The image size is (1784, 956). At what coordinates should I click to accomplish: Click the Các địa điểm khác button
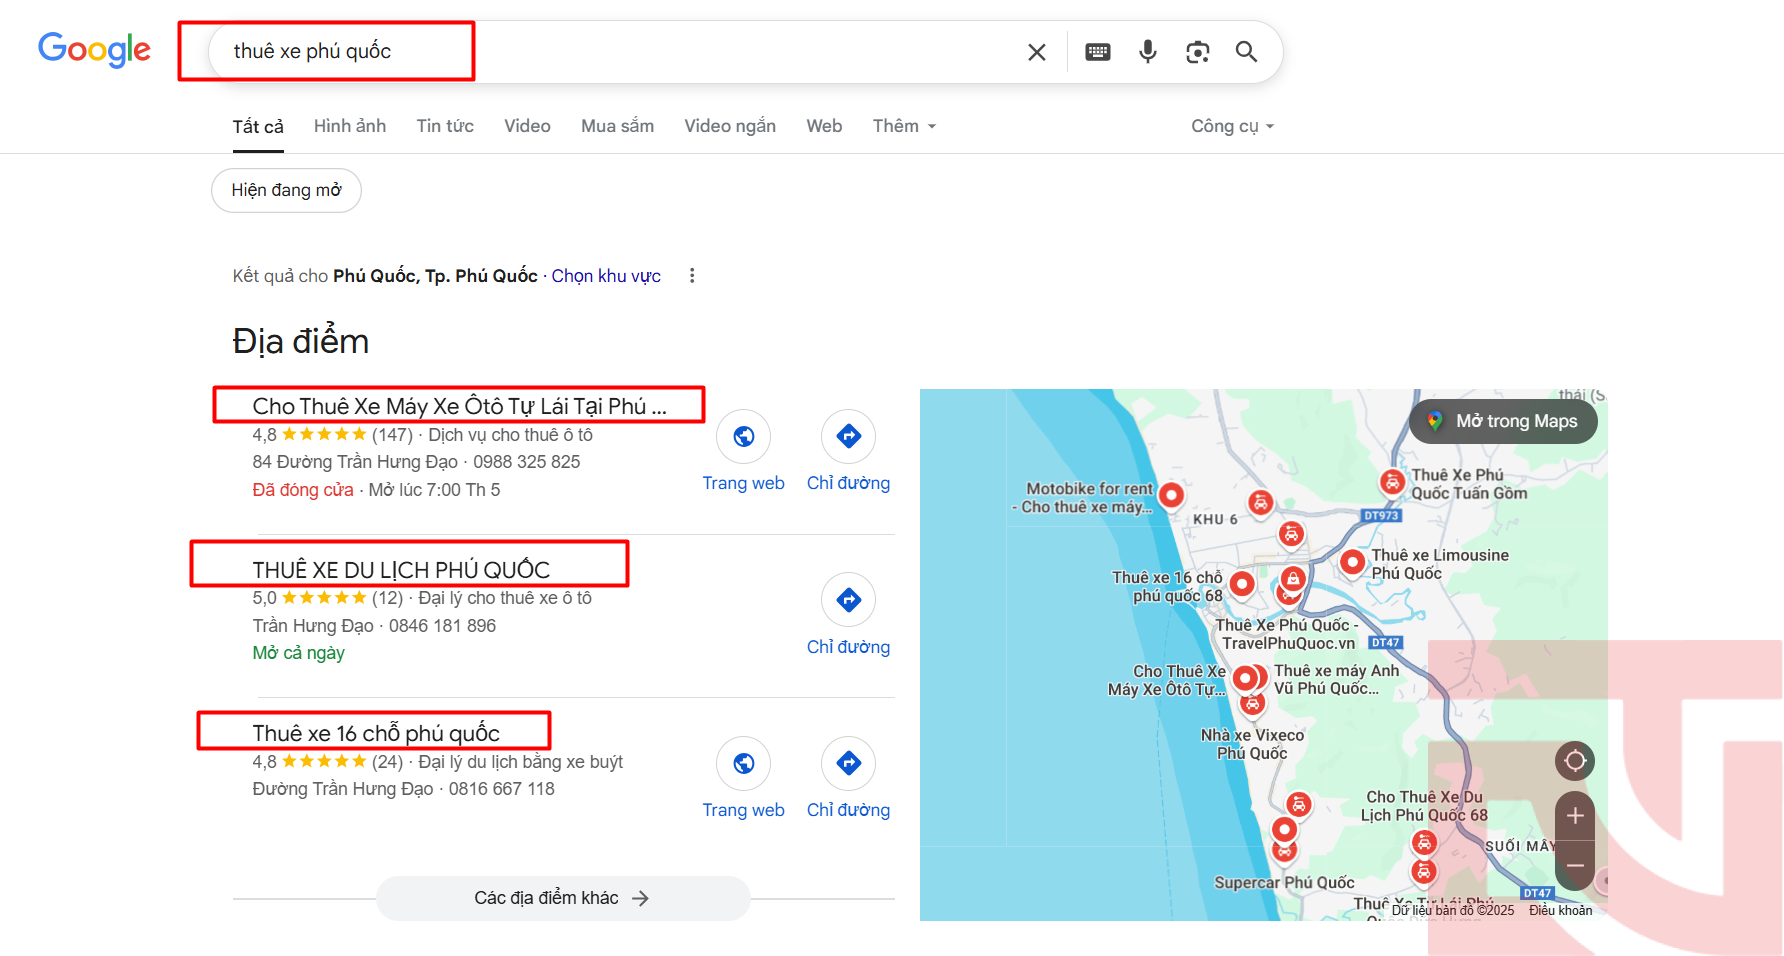(x=563, y=898)
